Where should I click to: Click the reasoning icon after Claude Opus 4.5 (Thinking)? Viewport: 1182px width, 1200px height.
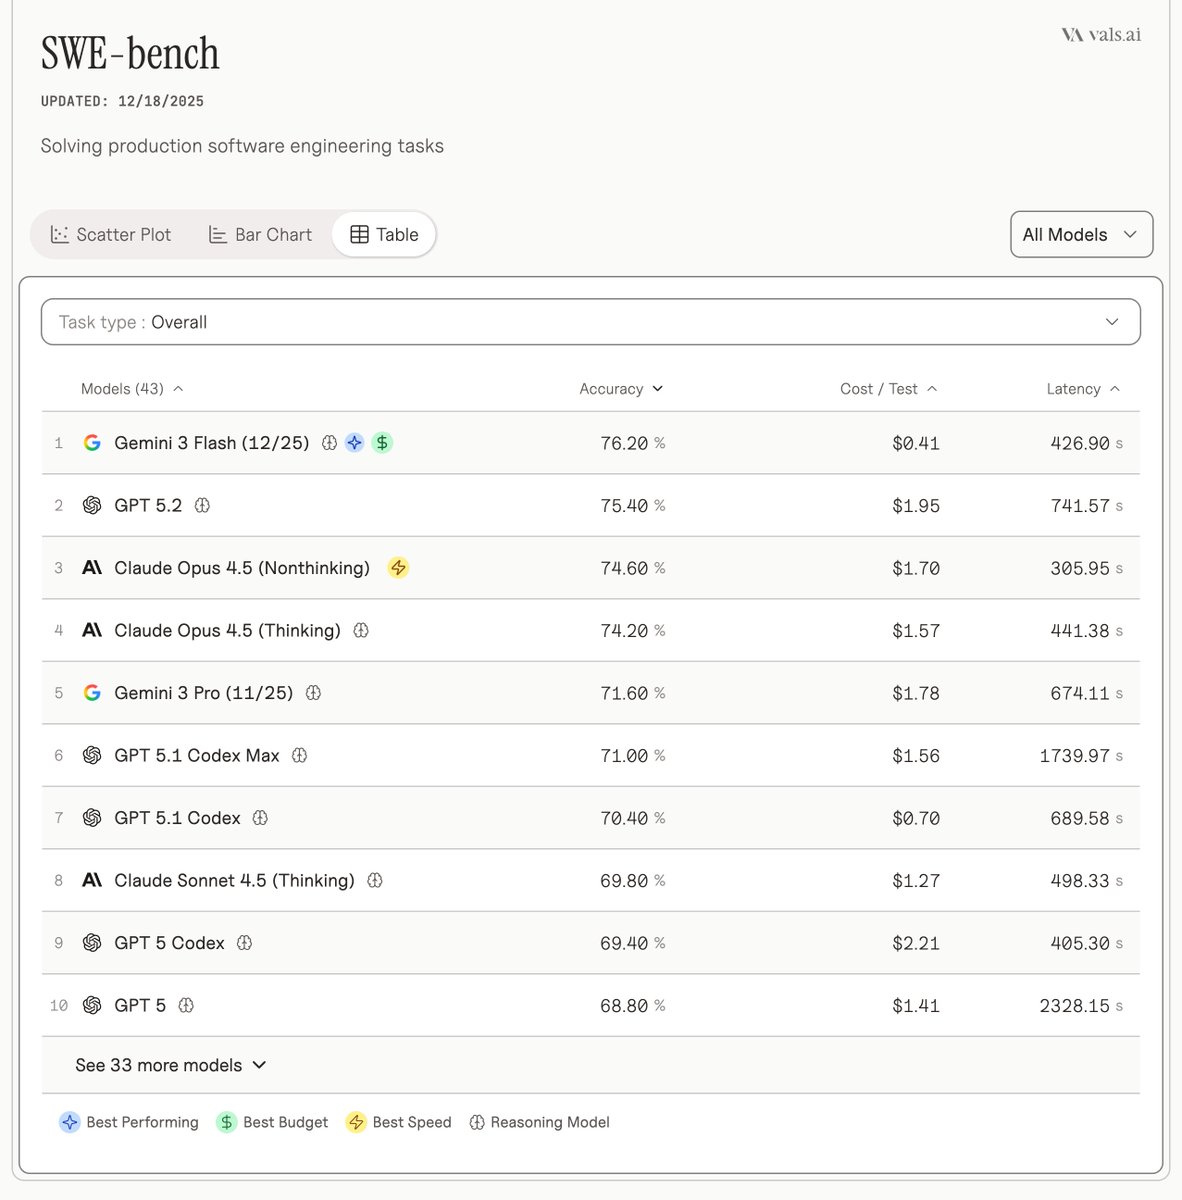pos(361,631)
